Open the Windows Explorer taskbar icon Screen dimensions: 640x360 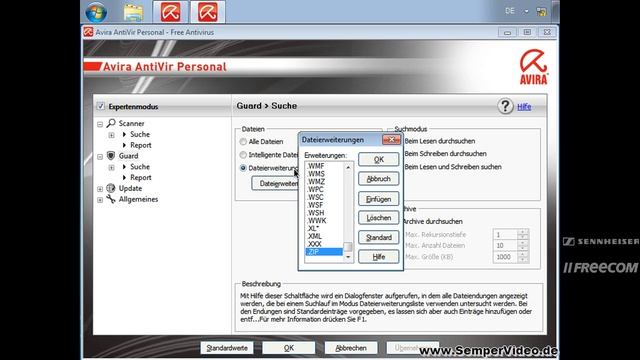[x=133, y=12]
